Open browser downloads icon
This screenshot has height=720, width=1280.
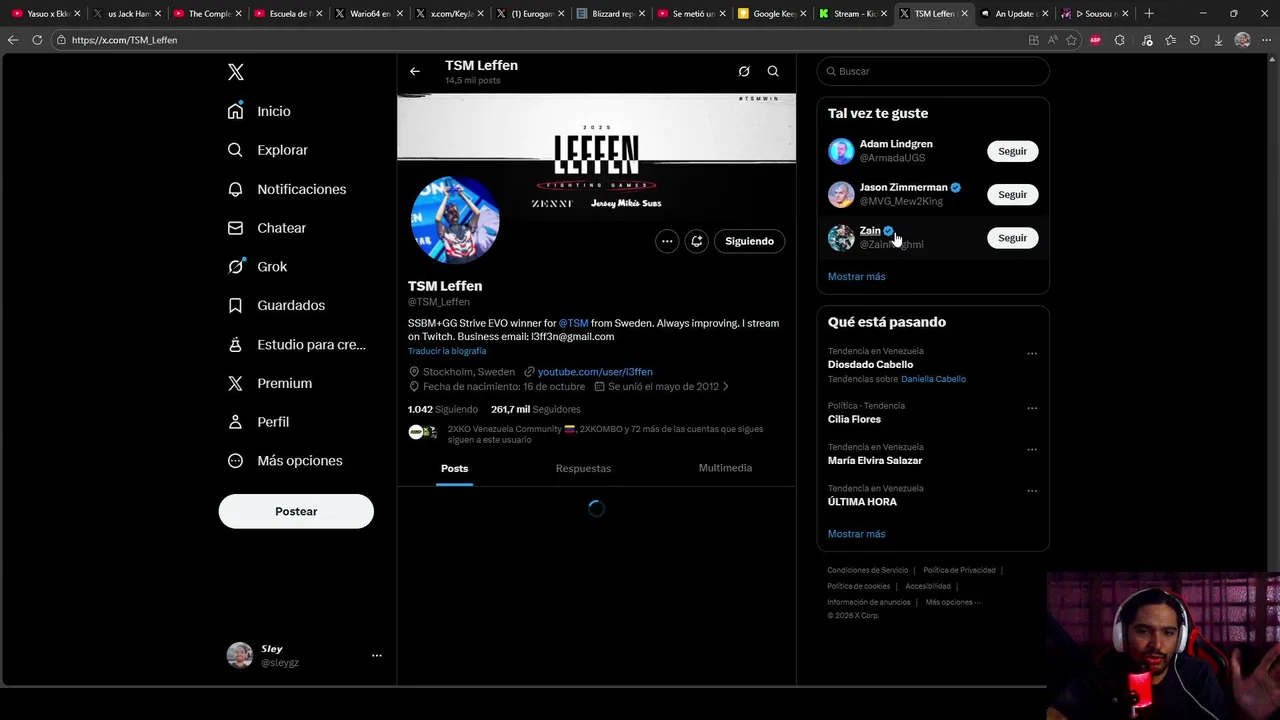tap(1218, 40)
